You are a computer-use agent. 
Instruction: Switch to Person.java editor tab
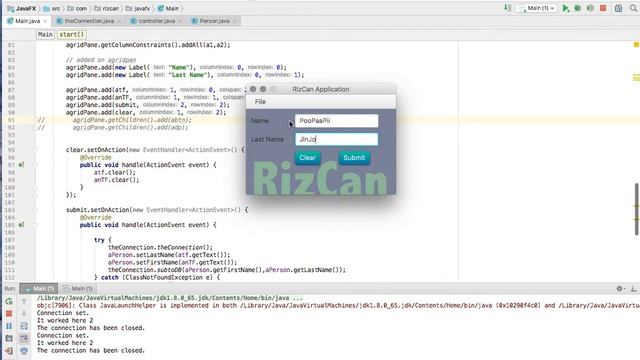tap(213, 21)
